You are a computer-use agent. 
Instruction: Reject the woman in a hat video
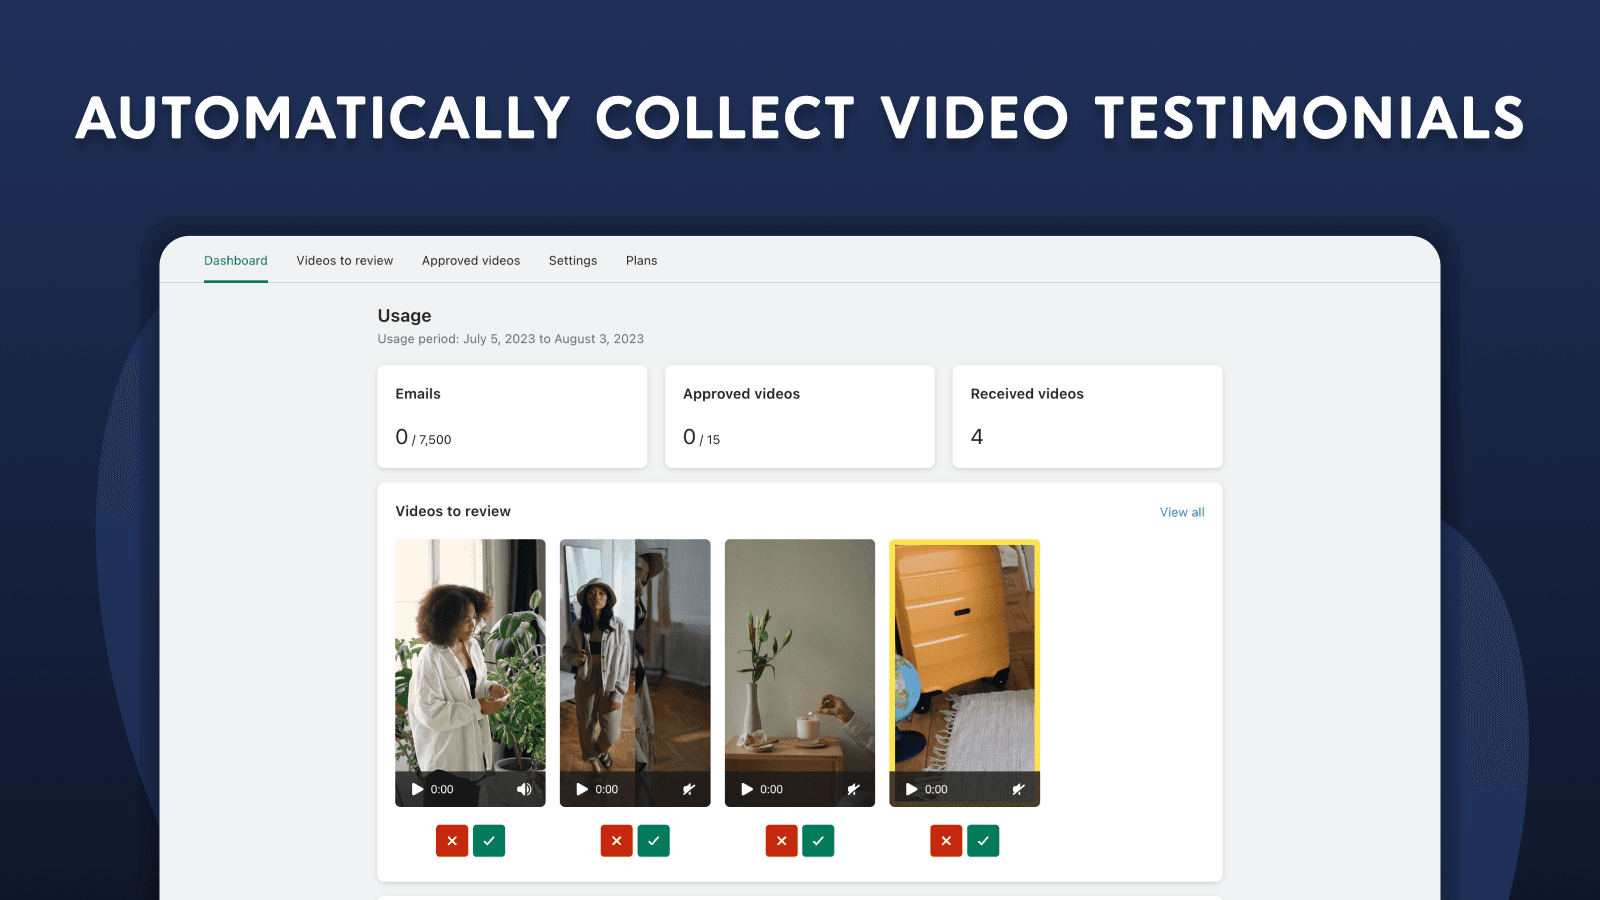[617, 841]
